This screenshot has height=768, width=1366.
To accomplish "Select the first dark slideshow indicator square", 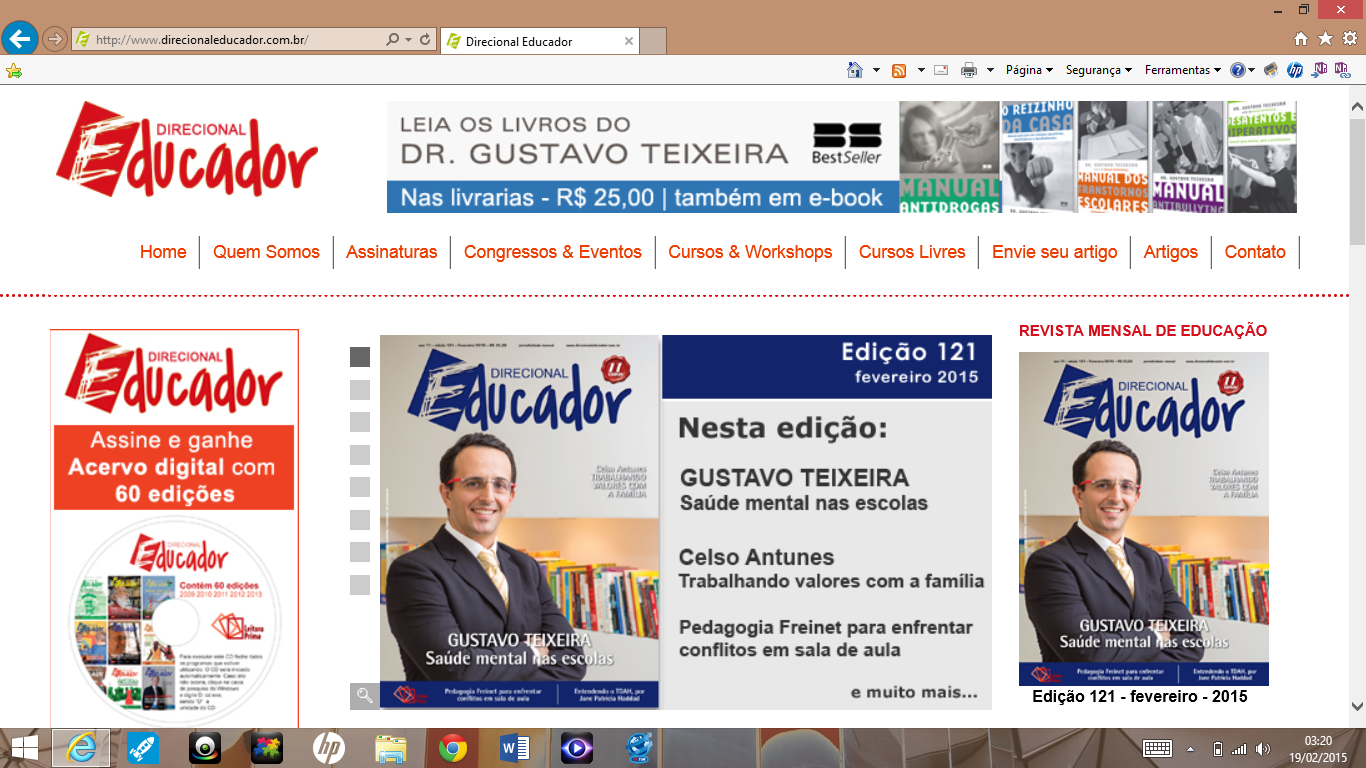I will [x=360, y=357].
